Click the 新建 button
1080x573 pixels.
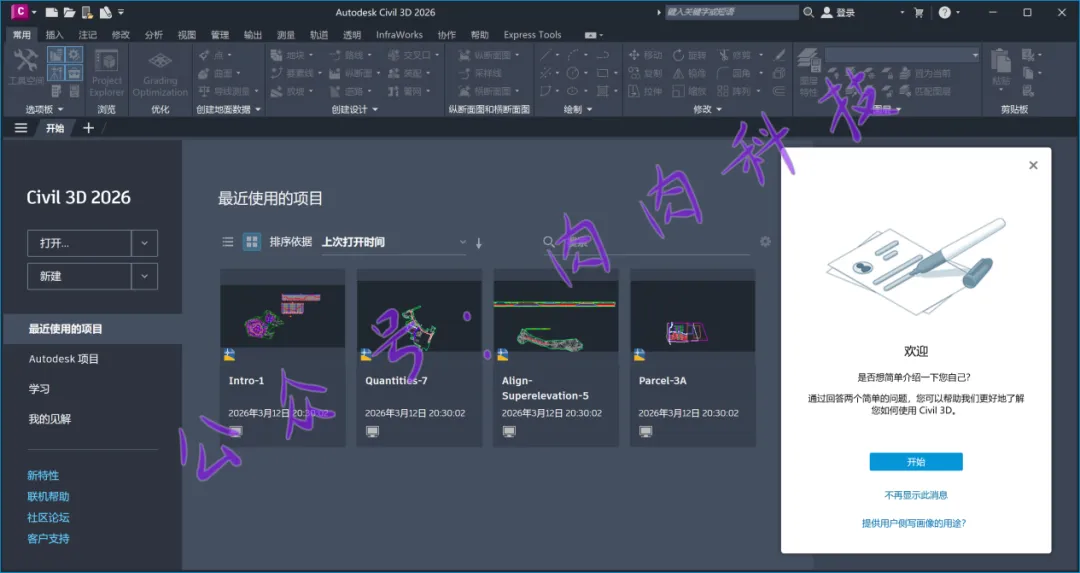click(x=79, y=276)
